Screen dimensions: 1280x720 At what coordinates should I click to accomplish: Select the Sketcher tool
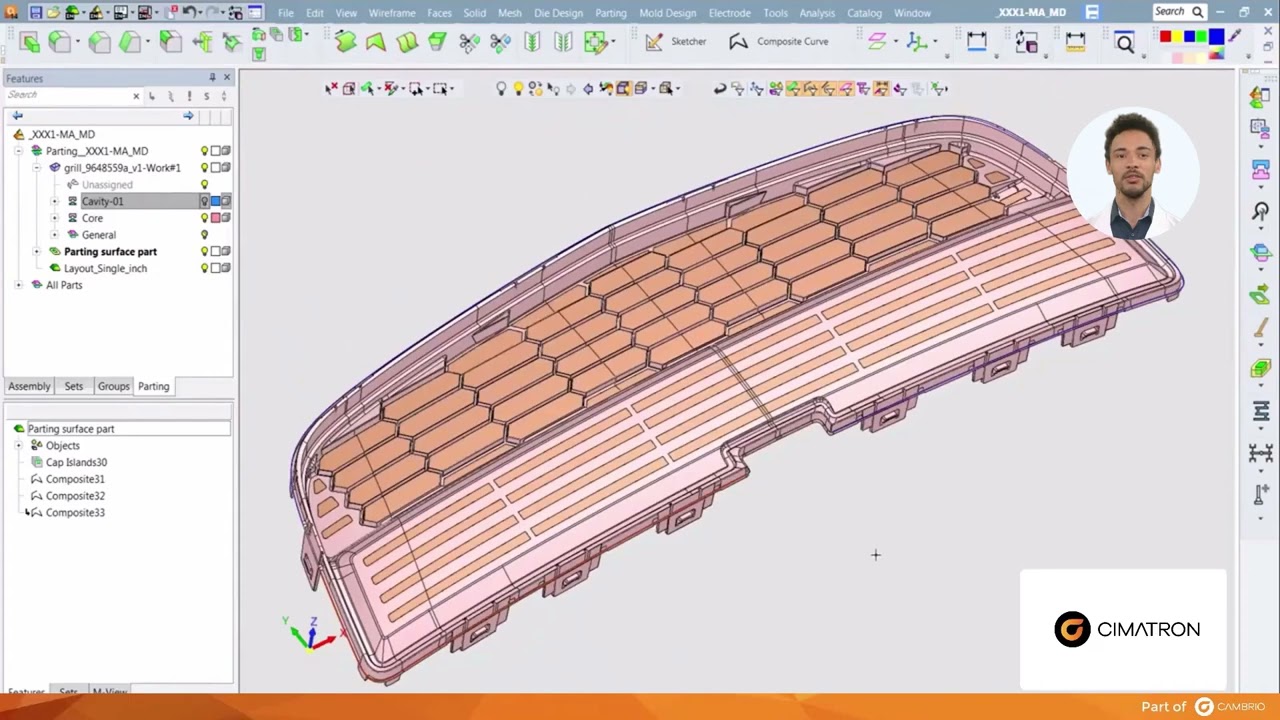[x=676, y=41]
